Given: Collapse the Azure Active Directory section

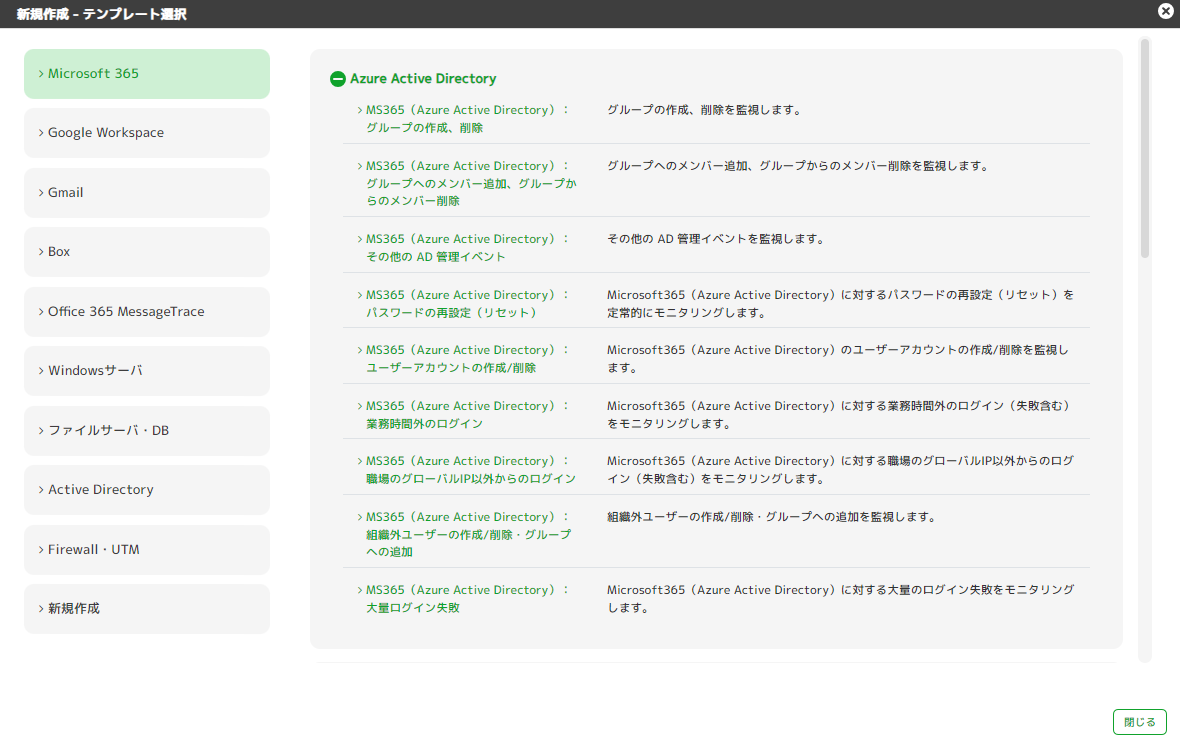Looking at the screenshot, I should [x=338, y=79].
